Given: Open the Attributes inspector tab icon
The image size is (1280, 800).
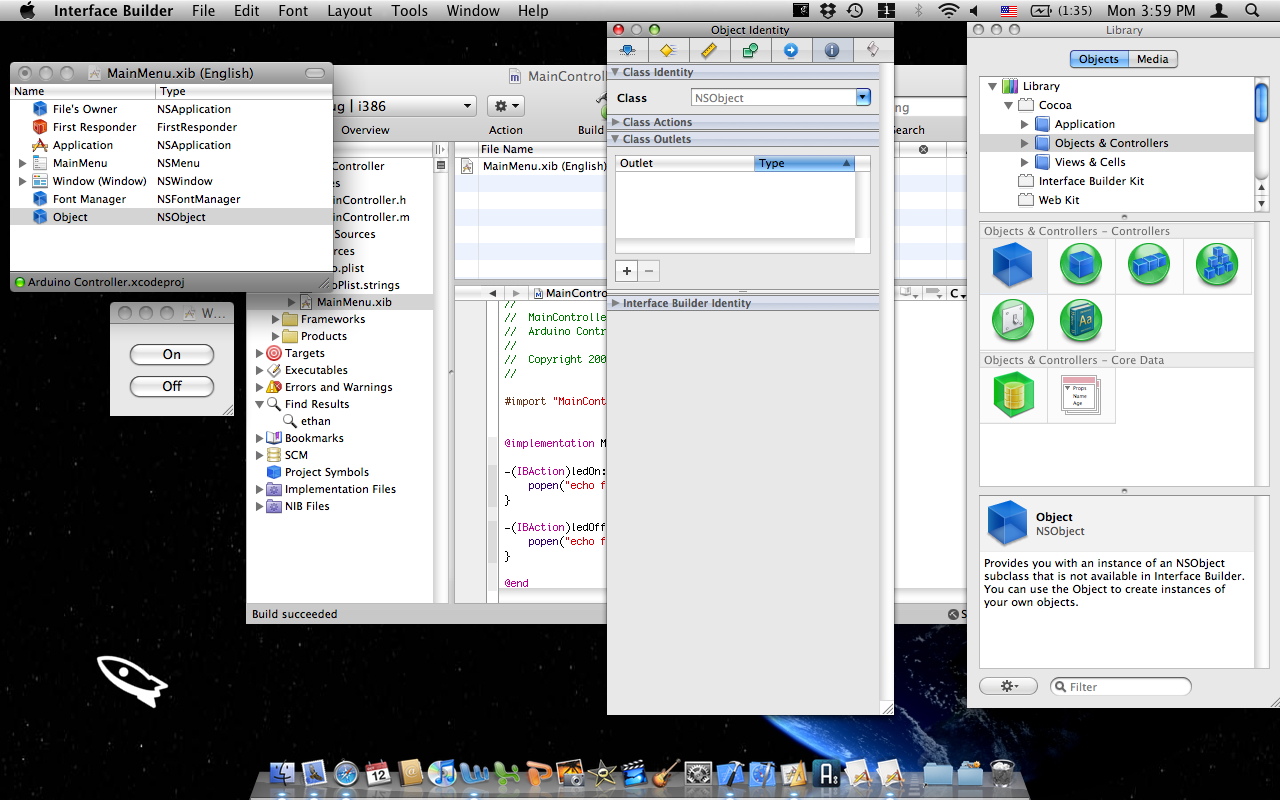Looking at the screenshot, I should (628, 50).
